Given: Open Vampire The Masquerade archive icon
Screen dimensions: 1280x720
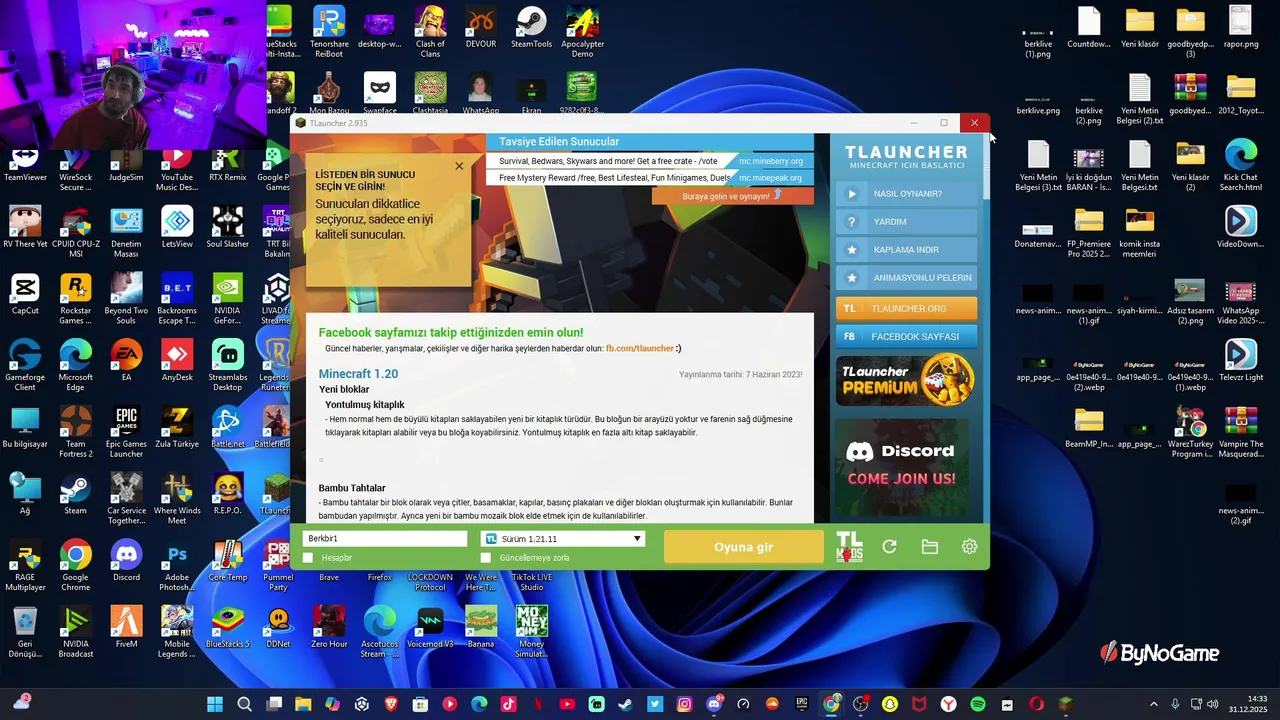Looking at the screenshot, I should (1240, 432).
